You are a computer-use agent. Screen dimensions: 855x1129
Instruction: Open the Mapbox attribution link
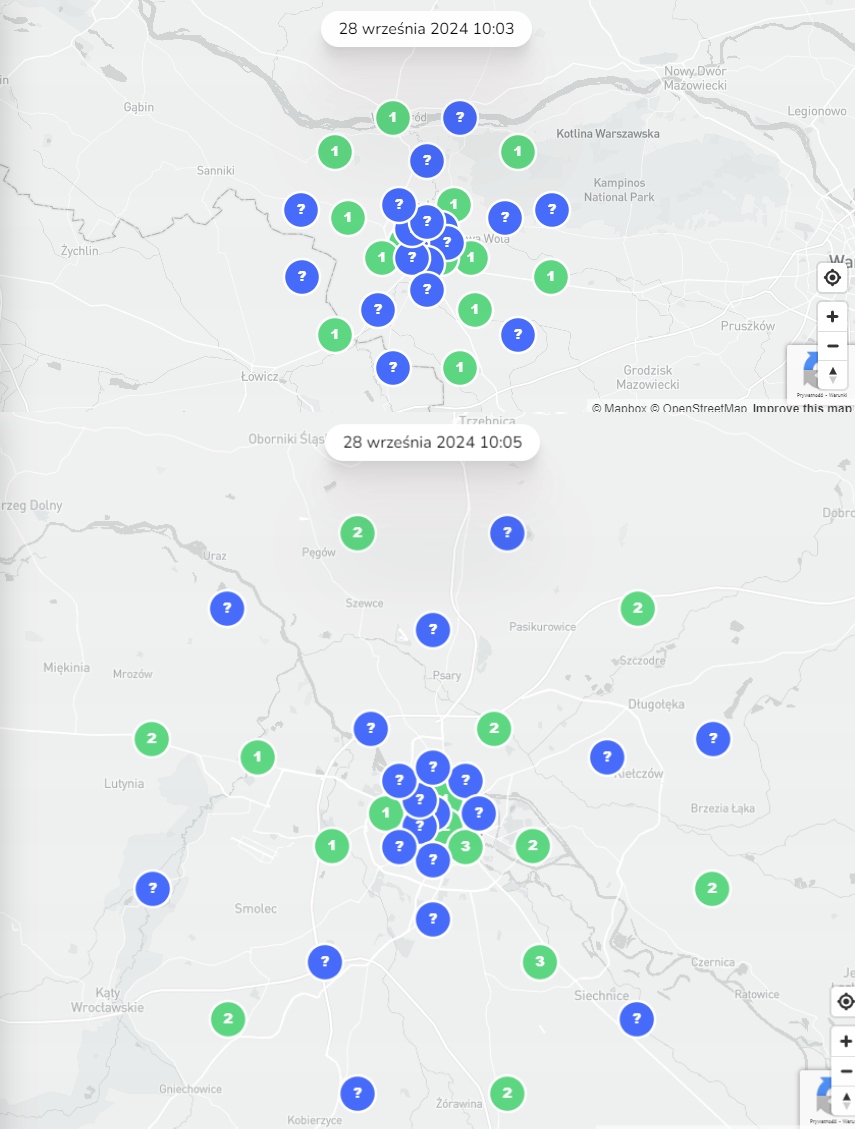click(x=619, y=408)
